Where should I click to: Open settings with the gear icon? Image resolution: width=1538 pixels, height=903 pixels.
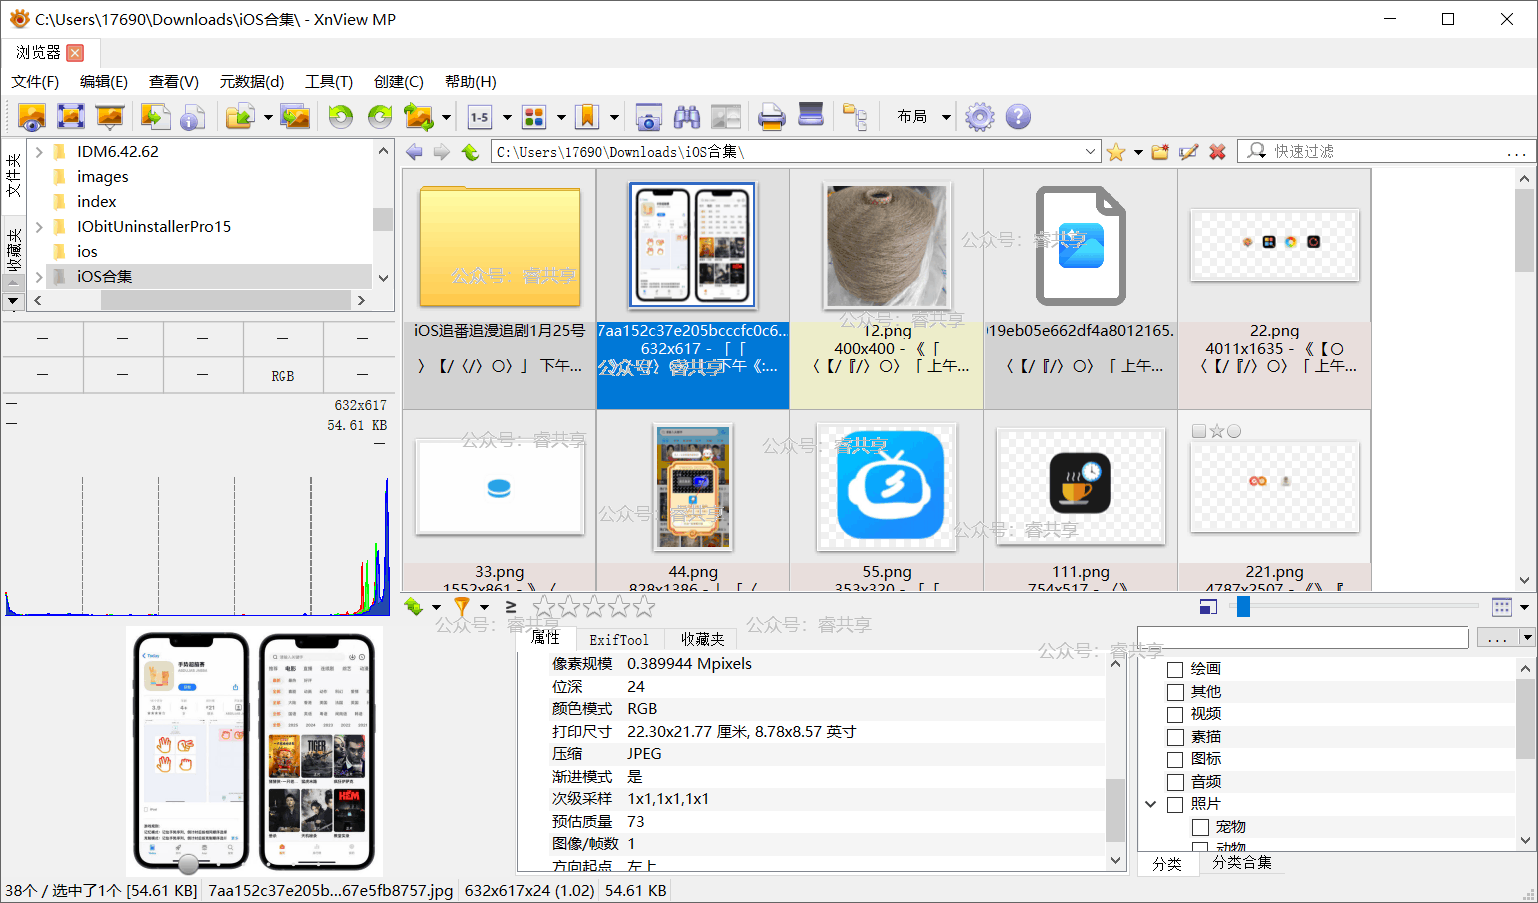tap(979, 117)
